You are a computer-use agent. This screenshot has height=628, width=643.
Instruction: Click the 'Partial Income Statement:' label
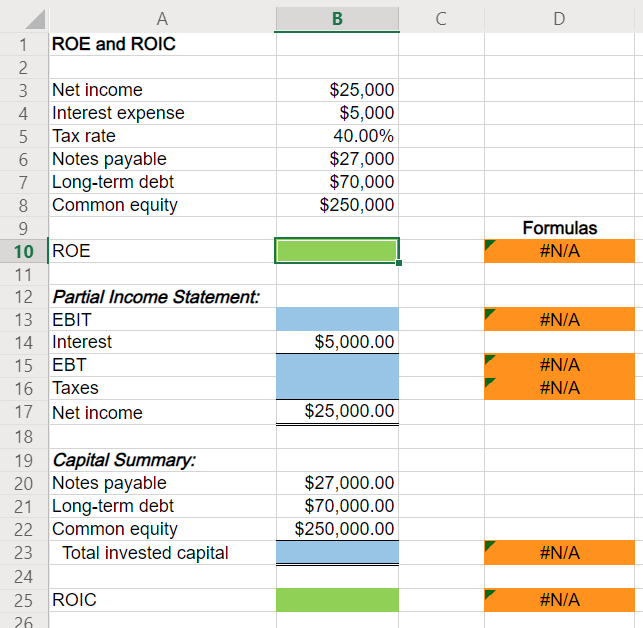coord(156,297)
